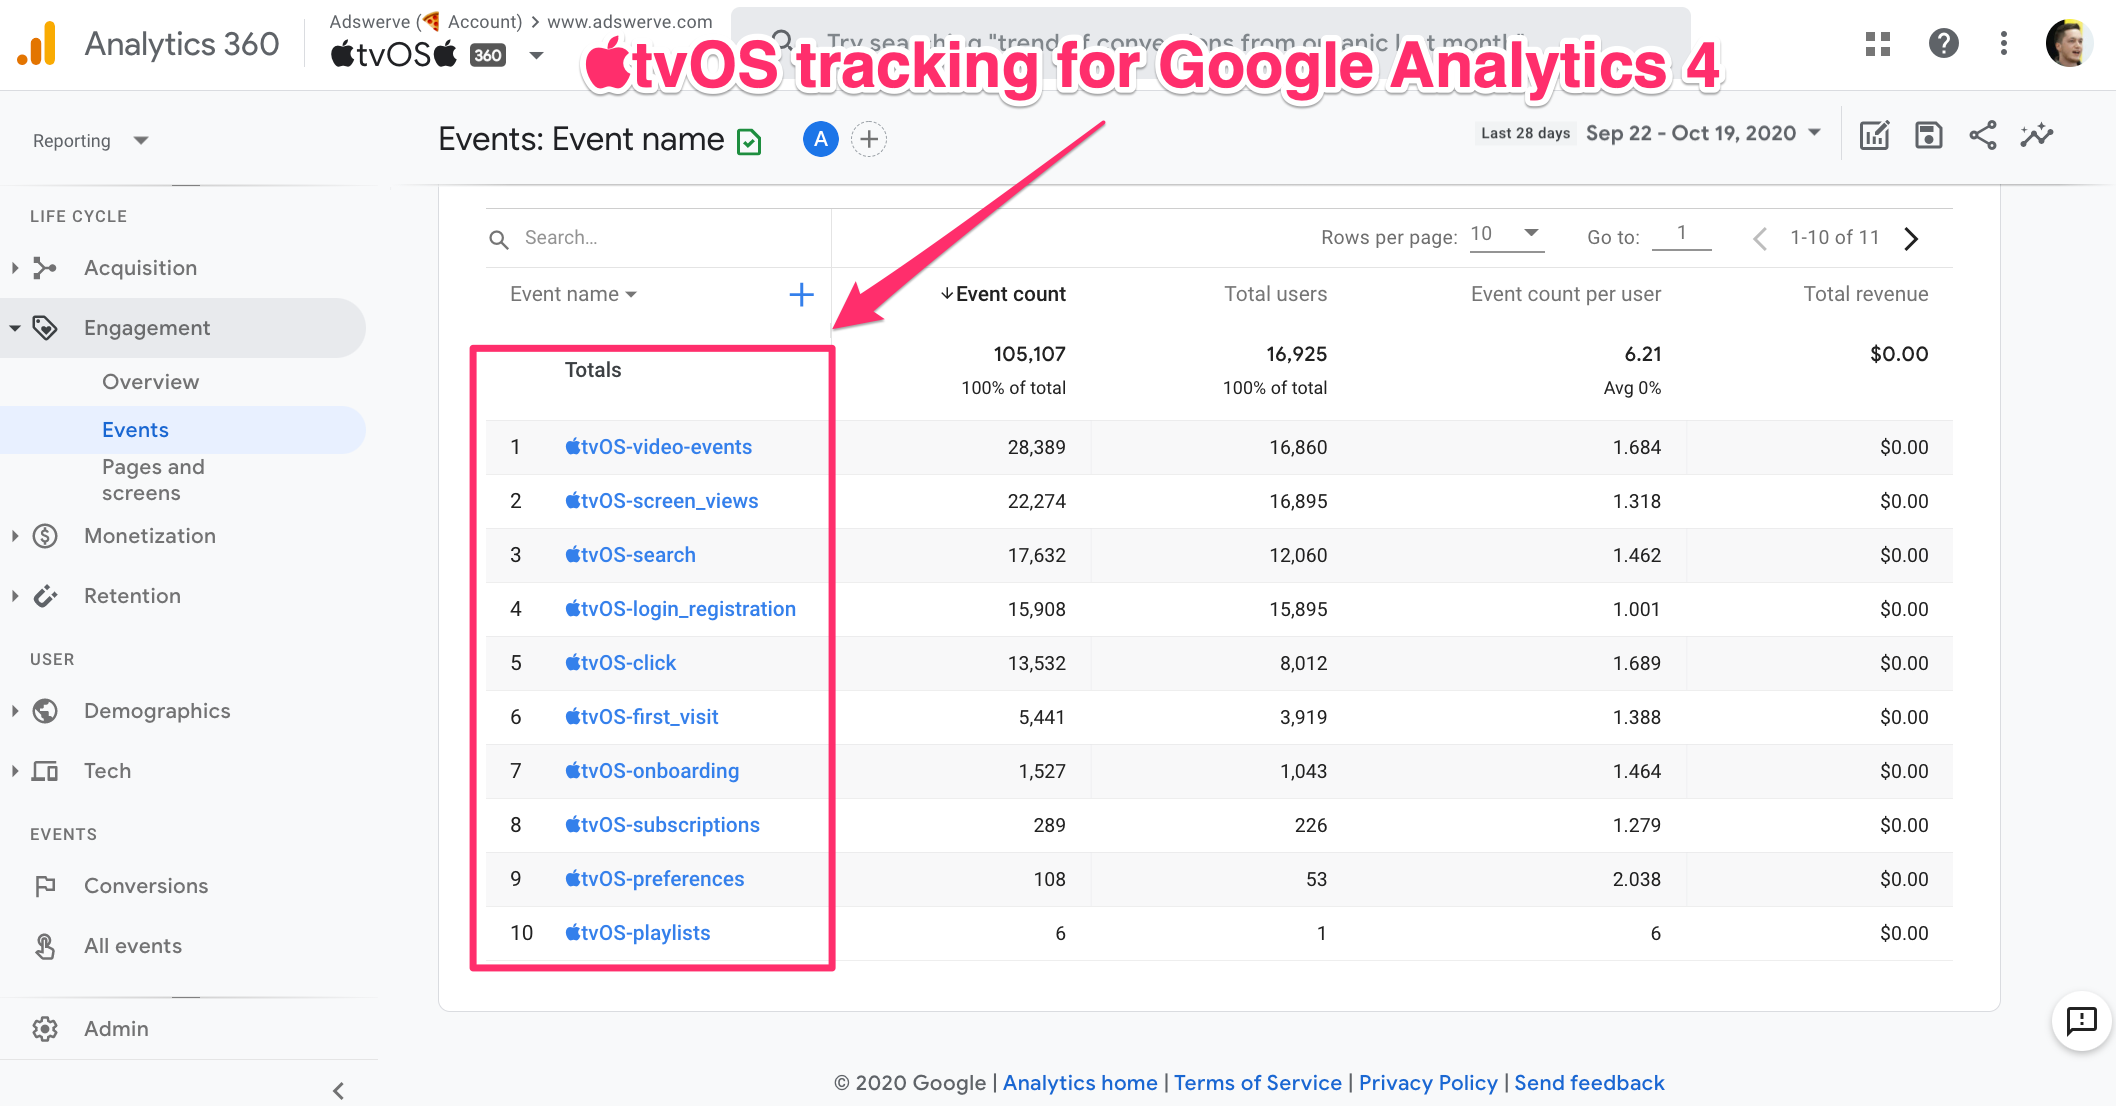This screenshot has width=2116, height=1106.
Task: Go to previous page of results
Action: (1760, 238)
